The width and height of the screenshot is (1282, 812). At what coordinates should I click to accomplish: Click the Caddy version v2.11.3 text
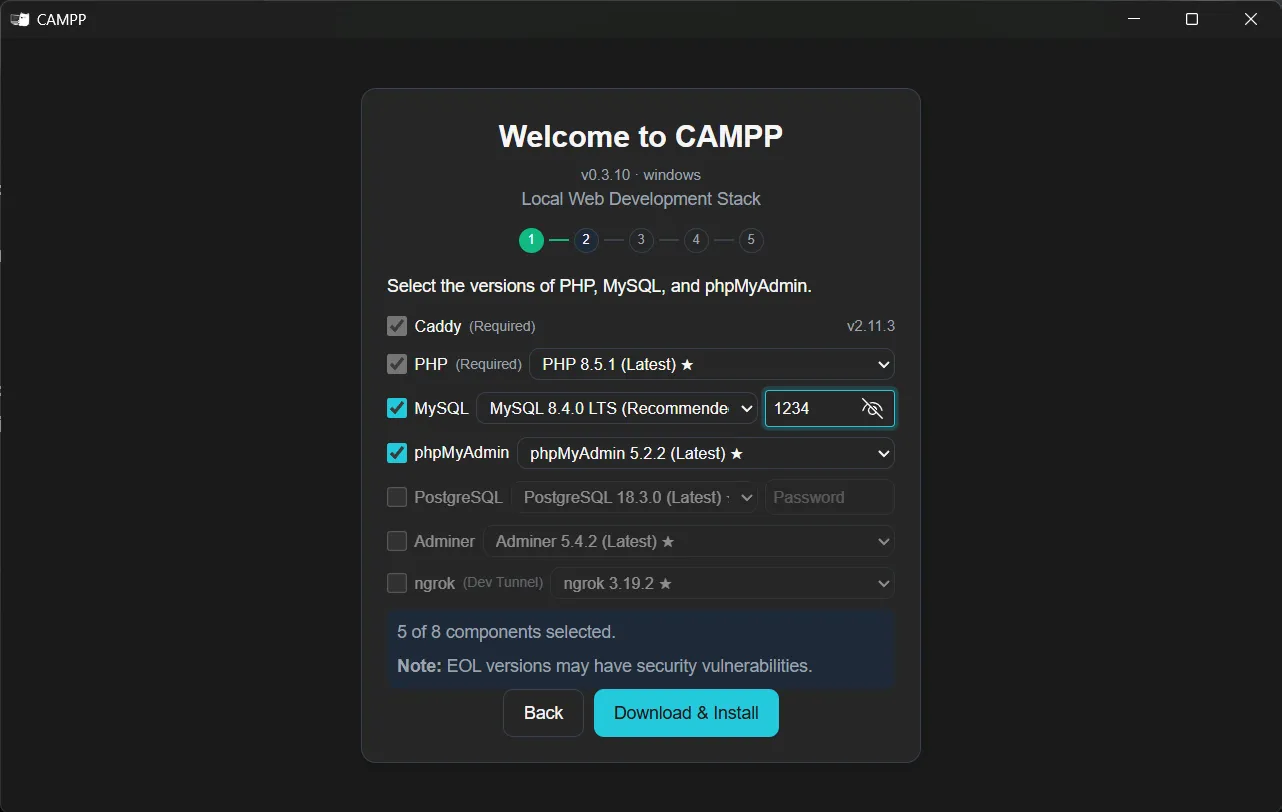pos(871,326)
